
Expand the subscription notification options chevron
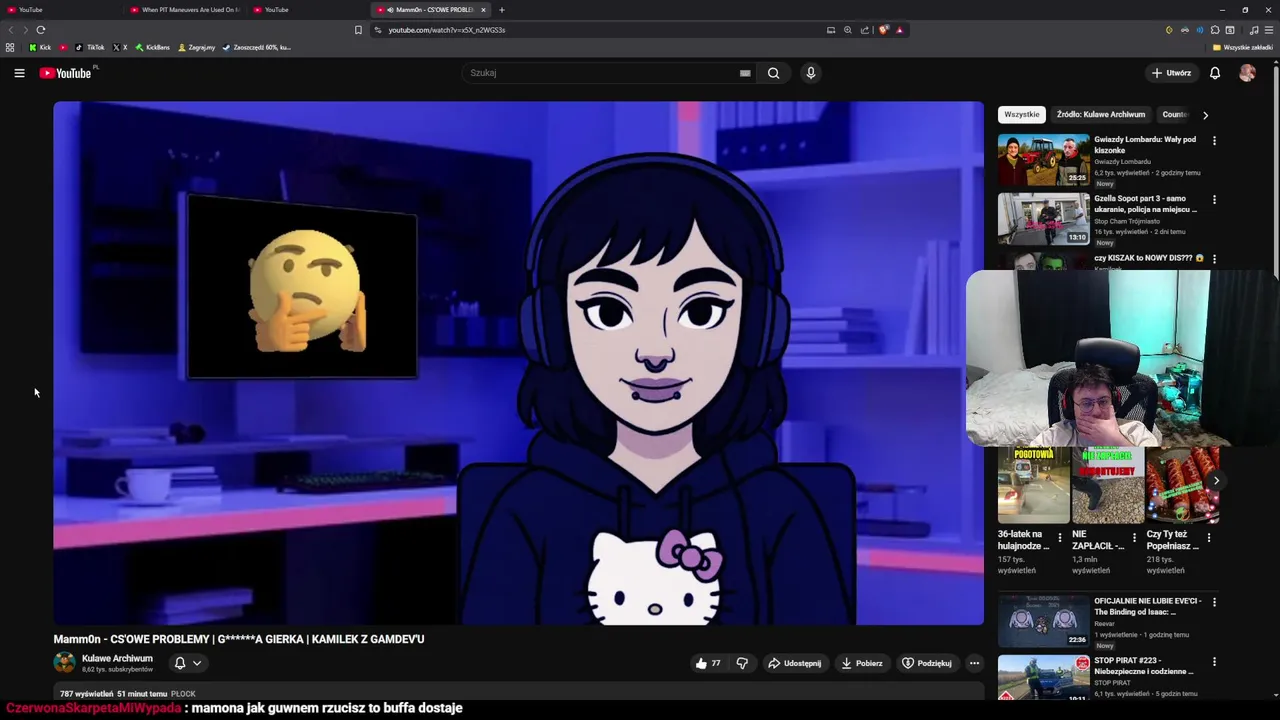197,663
